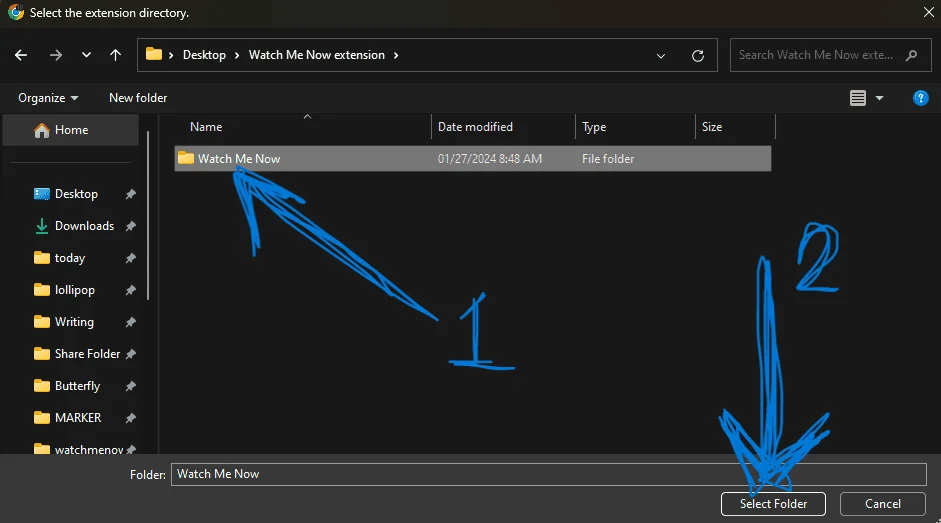Viewport: 941px width, 523px height.
Task: Expand chevron after Desktop in breadcrumb
Action: (237, 55)
